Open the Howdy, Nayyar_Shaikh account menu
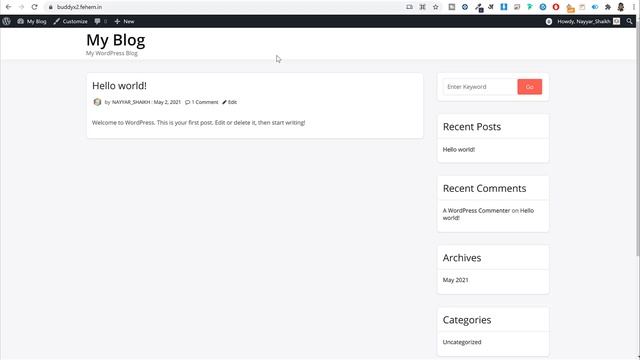Viewport: 640px width, 360px height. pos(588,21)
